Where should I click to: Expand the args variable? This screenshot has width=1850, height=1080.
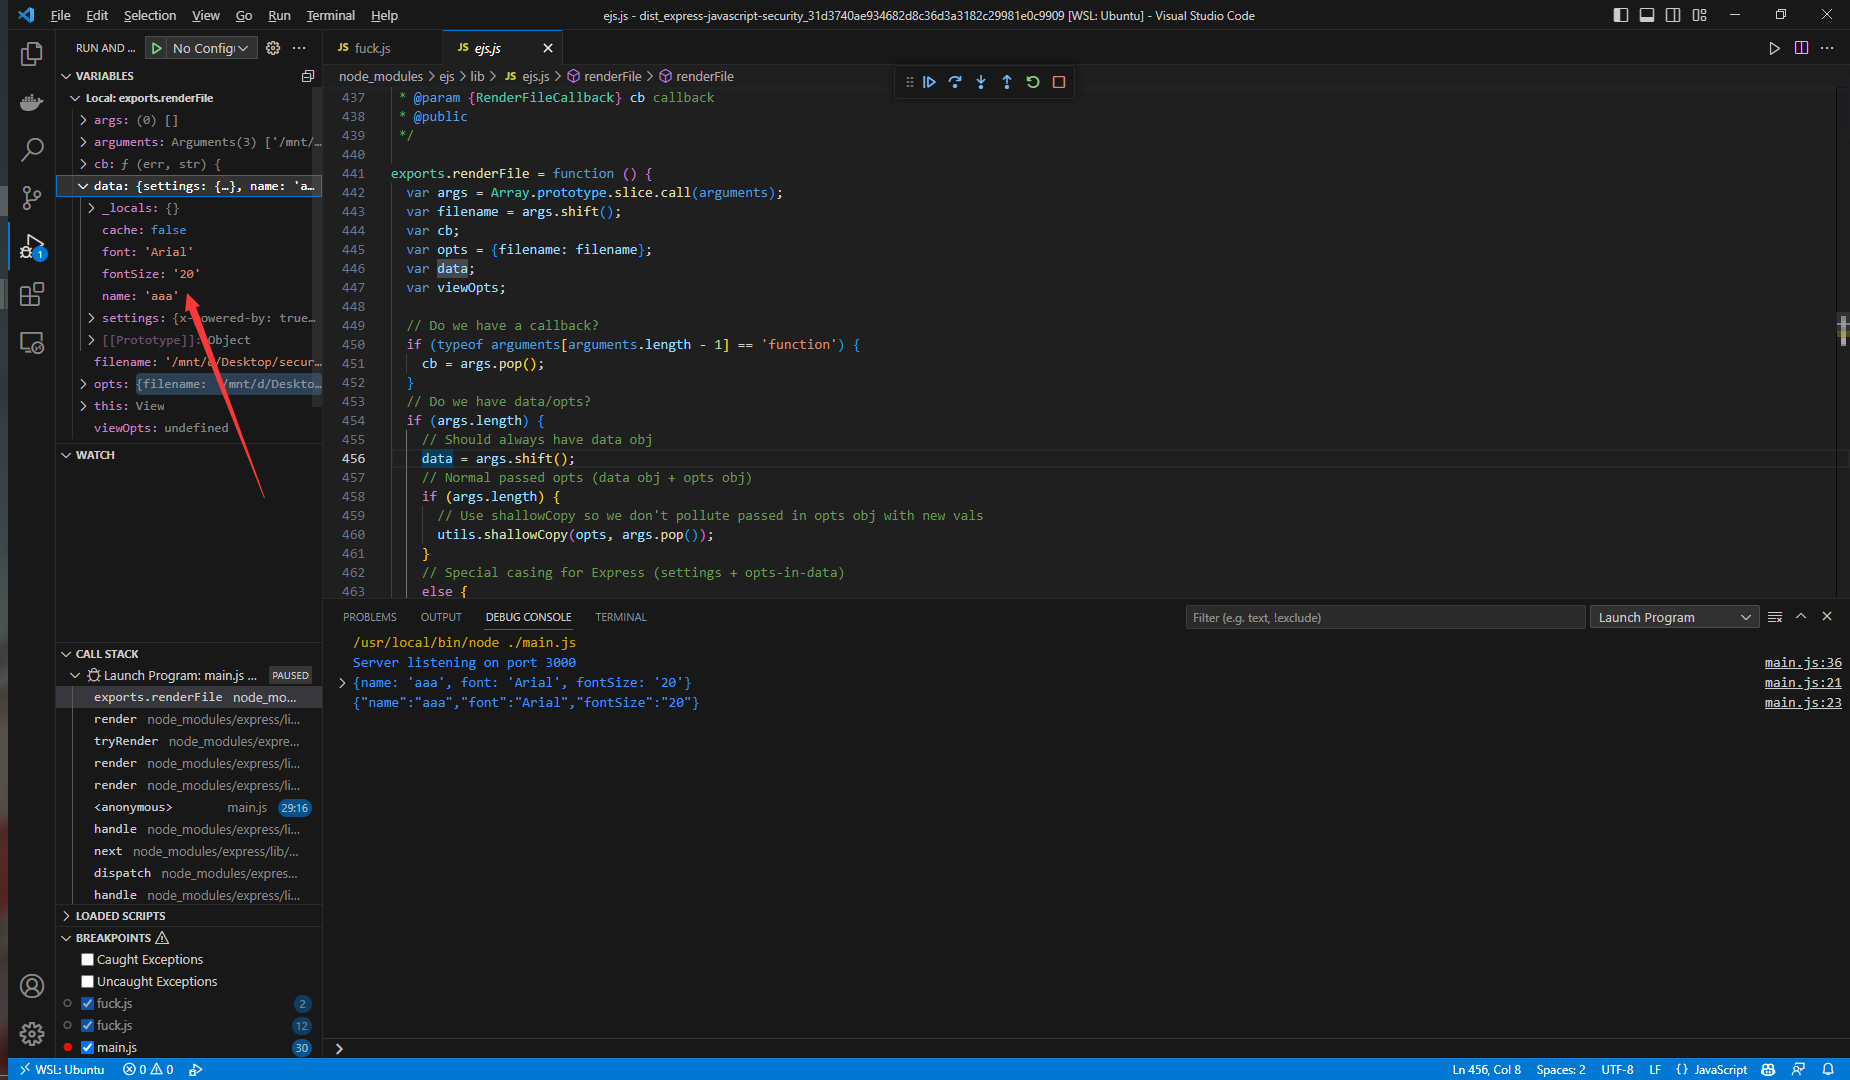[83, 120]
